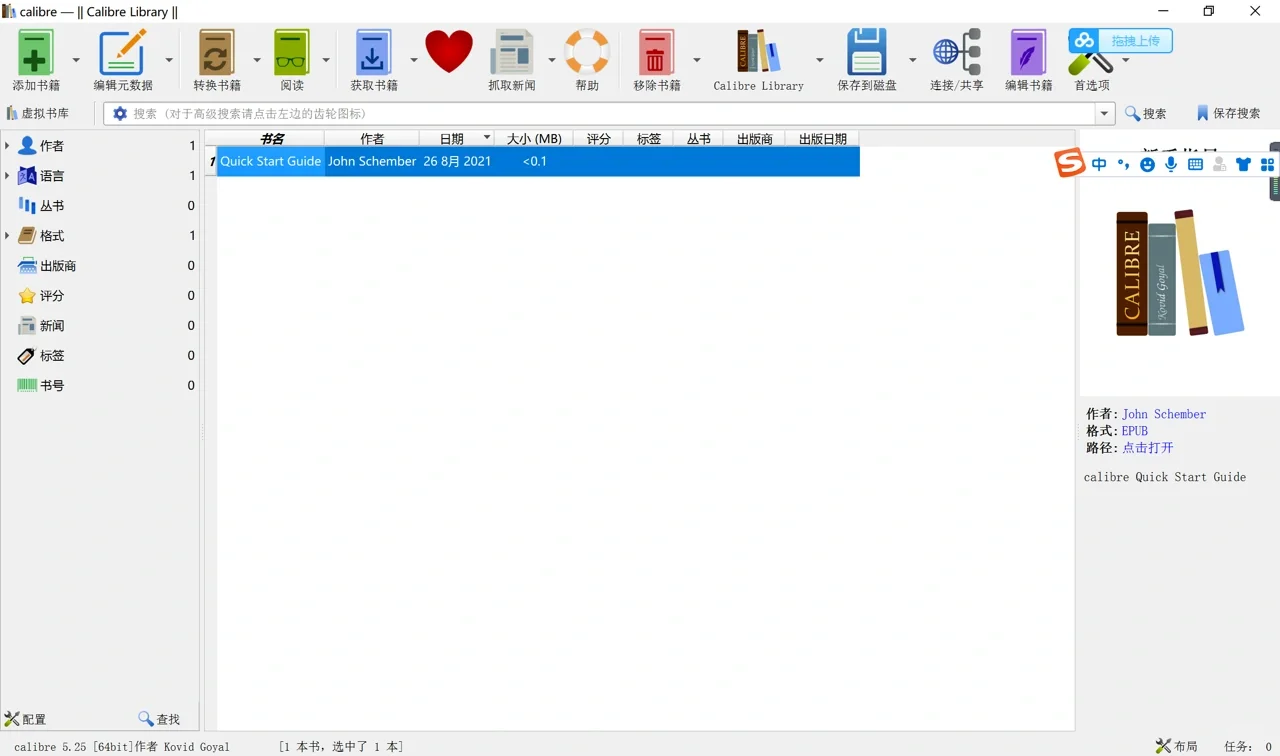Click the Sogou microphone voice input icon
Viewport: 1280px width, 756px height.
1171,164
